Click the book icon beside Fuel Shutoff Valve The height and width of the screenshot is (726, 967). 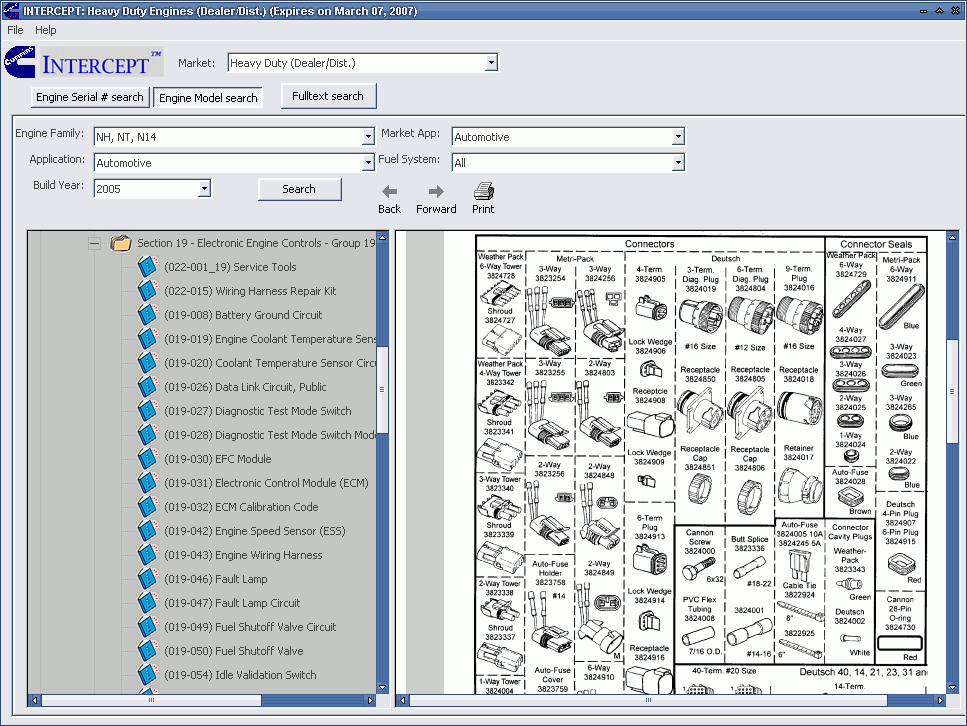coord(148,651)
